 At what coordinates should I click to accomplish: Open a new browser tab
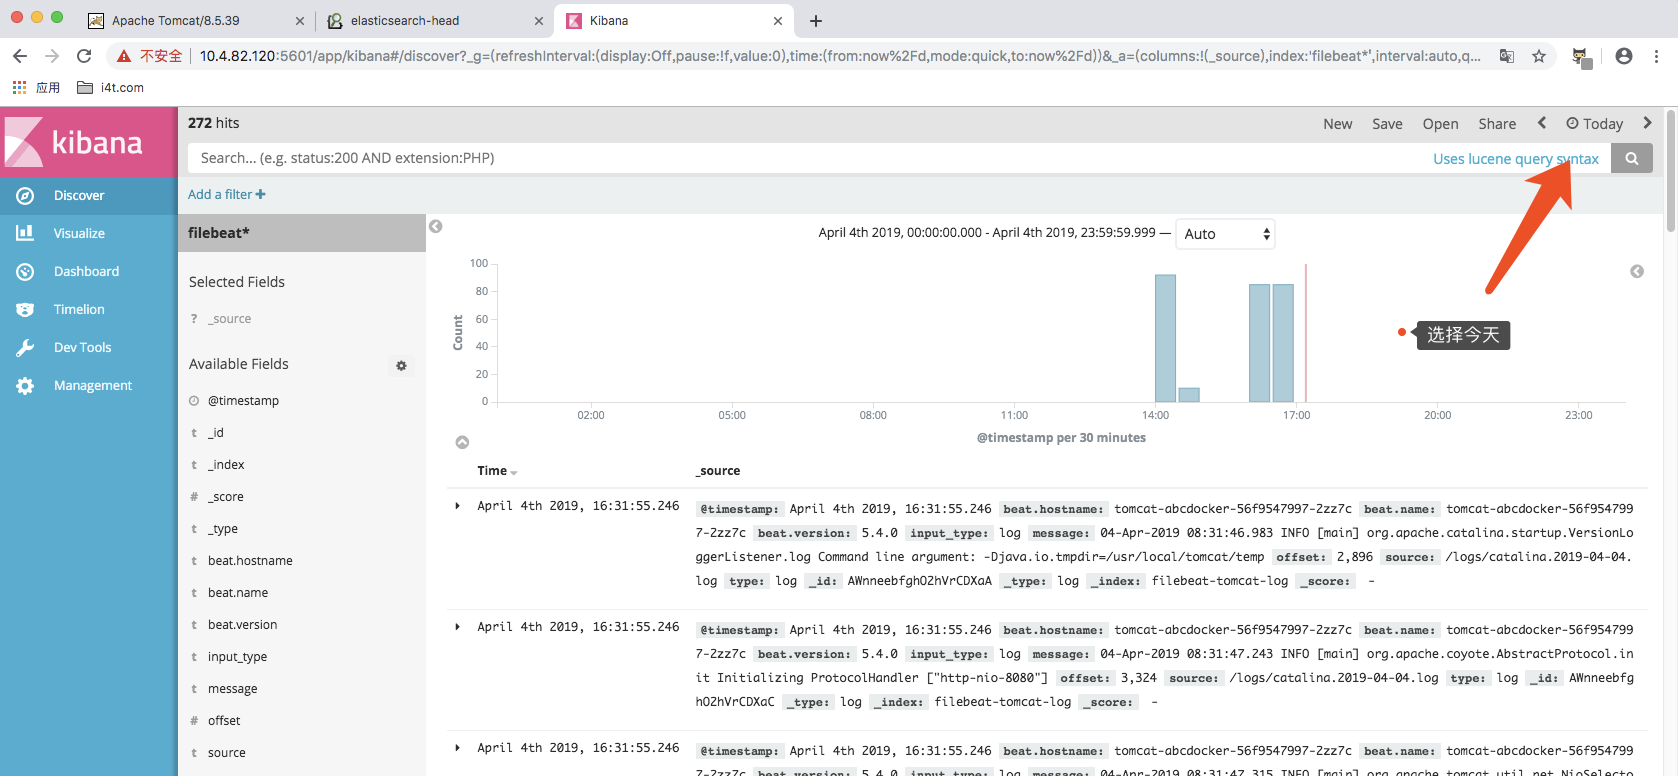point(816,21)
